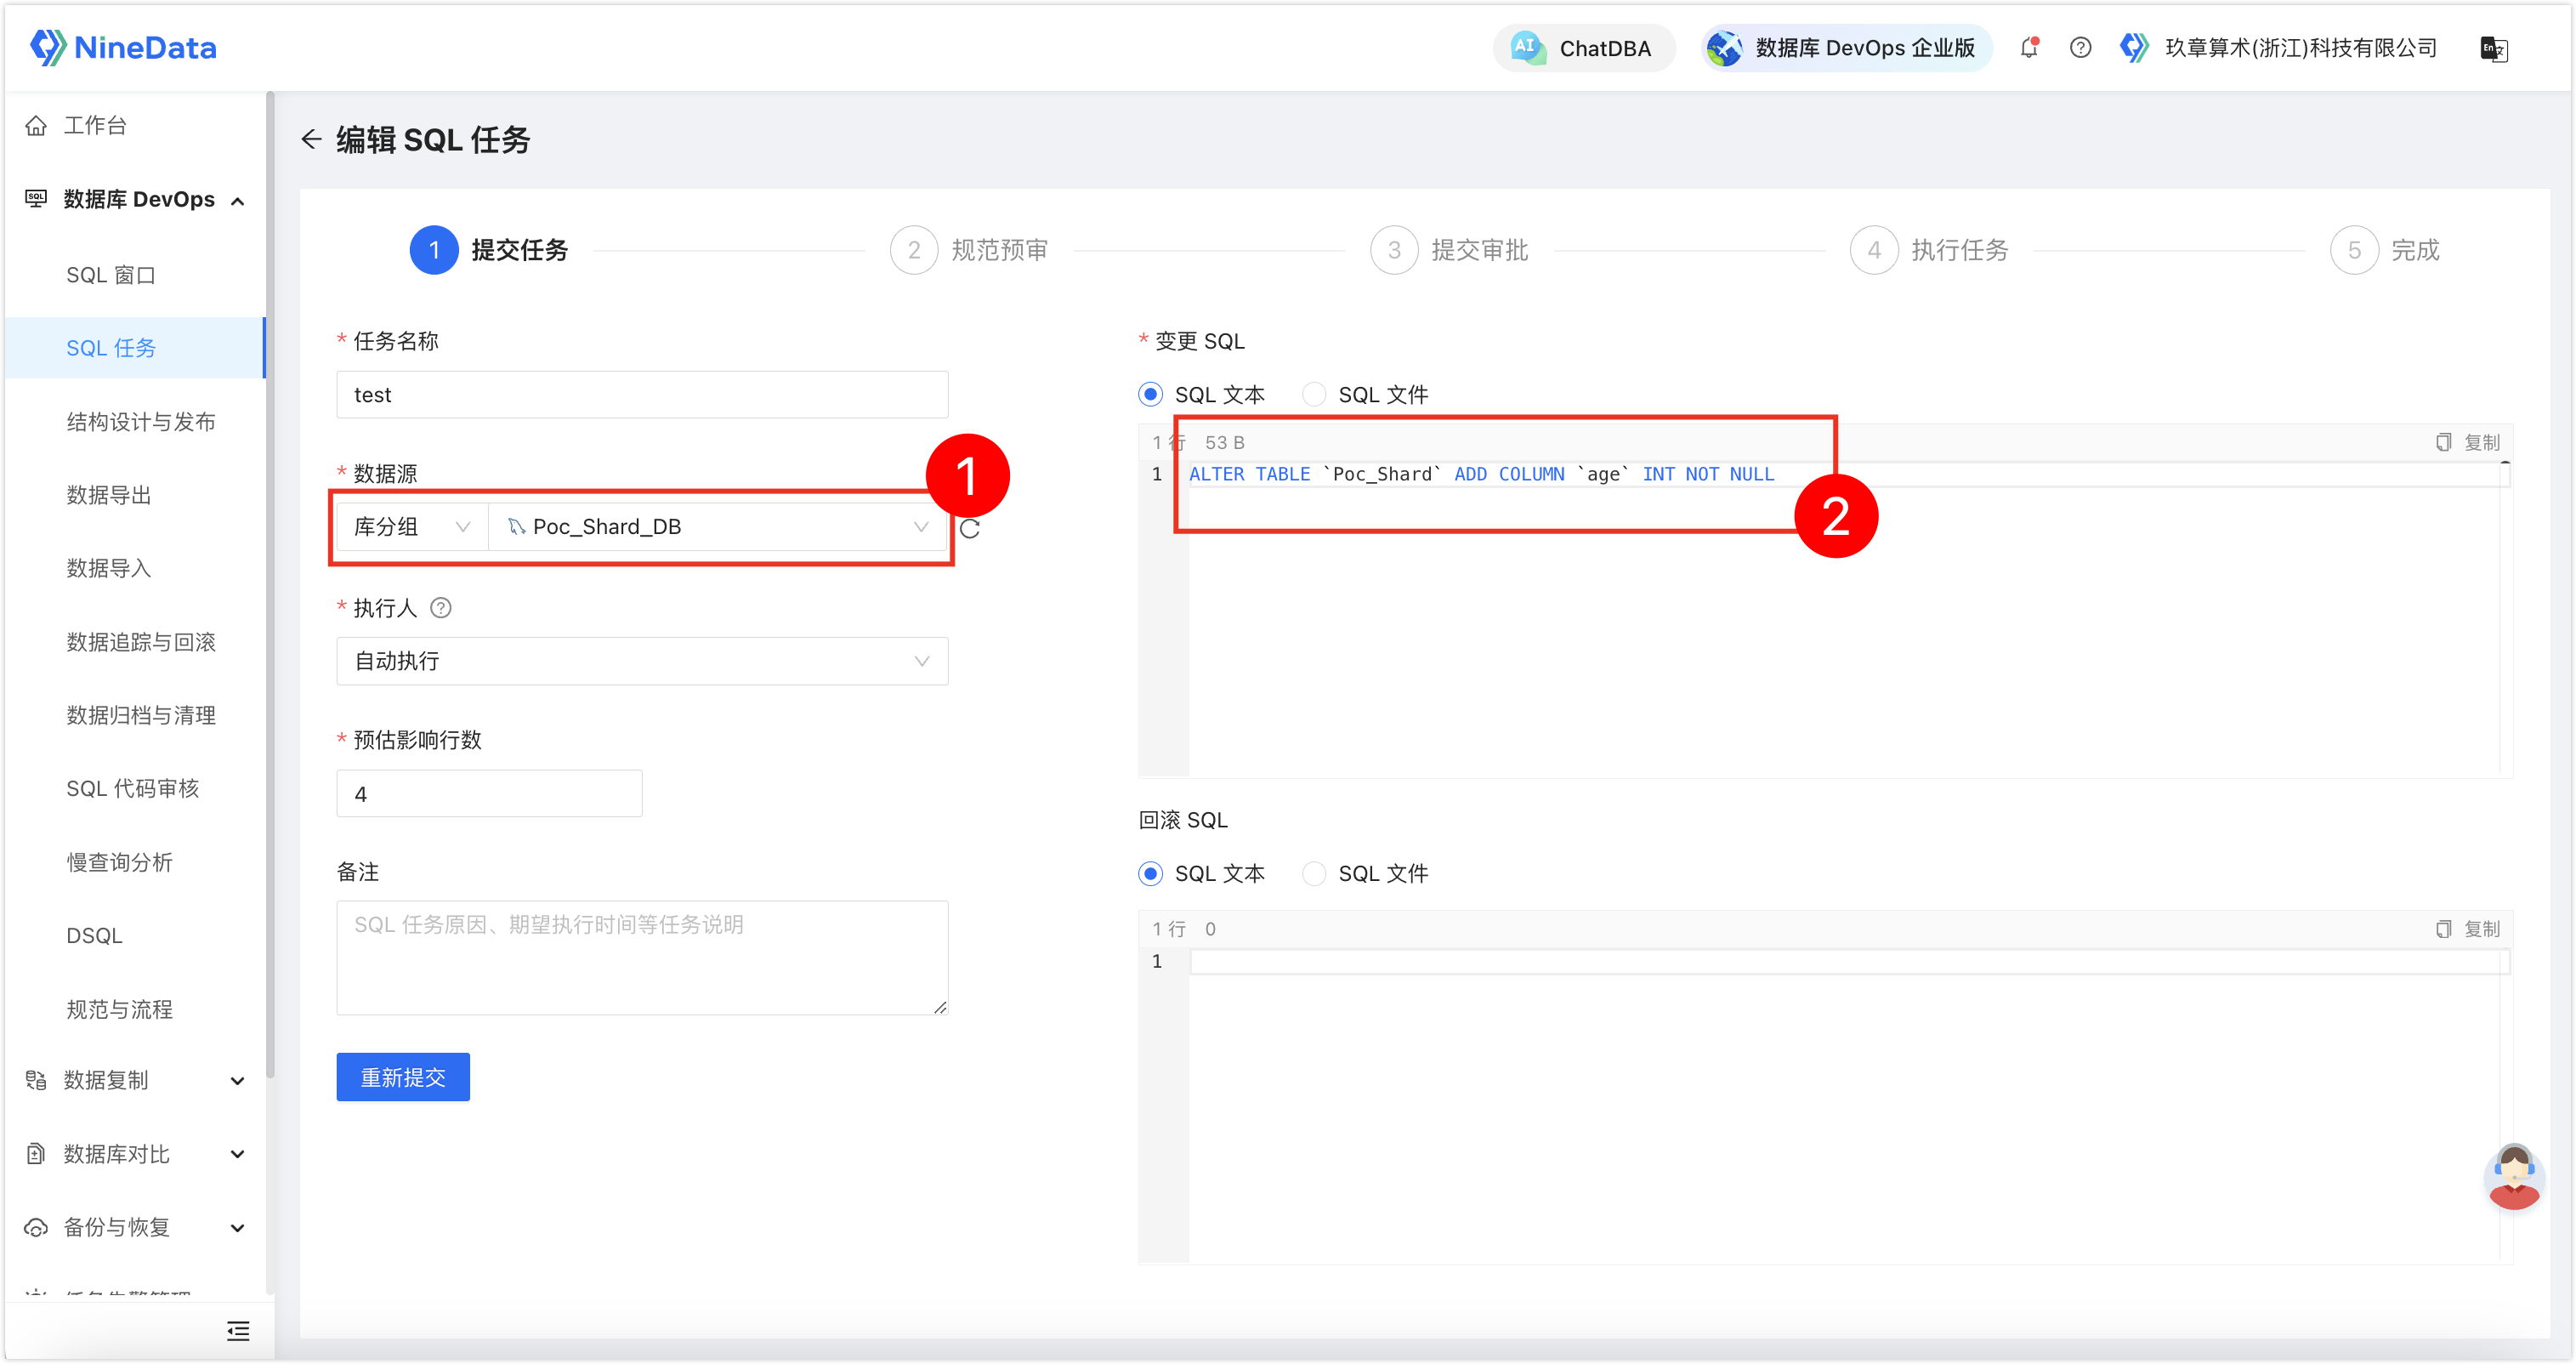Viewport: 2576px width, 1364px height.
Task: Open the help question mark icon
Action: pyautogui.click(x=2080, y=48)
